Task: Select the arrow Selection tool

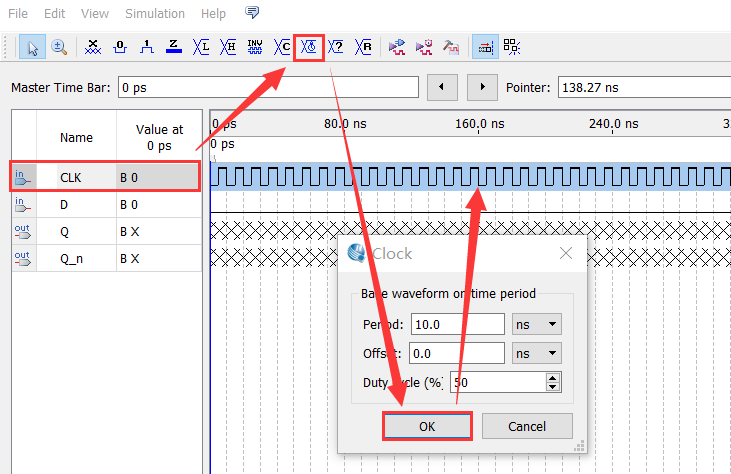Action: coord(32,47)
